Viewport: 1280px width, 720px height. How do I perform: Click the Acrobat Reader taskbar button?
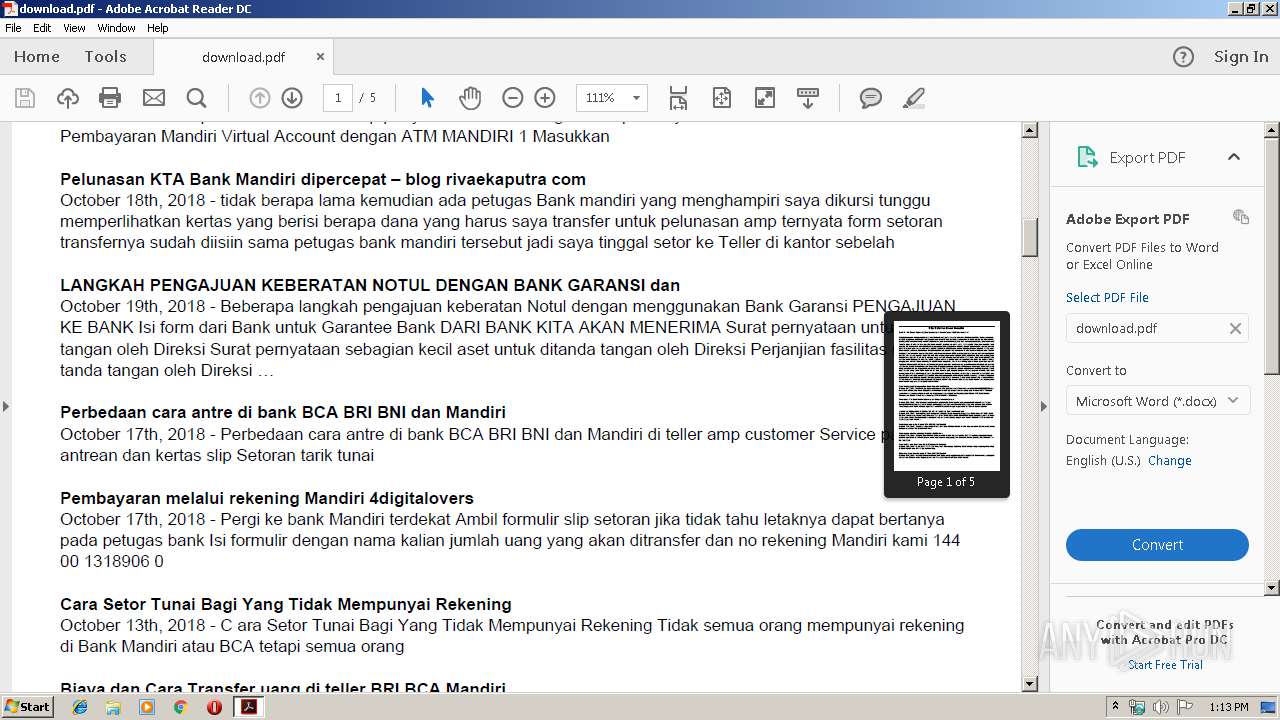coord(248,707)
